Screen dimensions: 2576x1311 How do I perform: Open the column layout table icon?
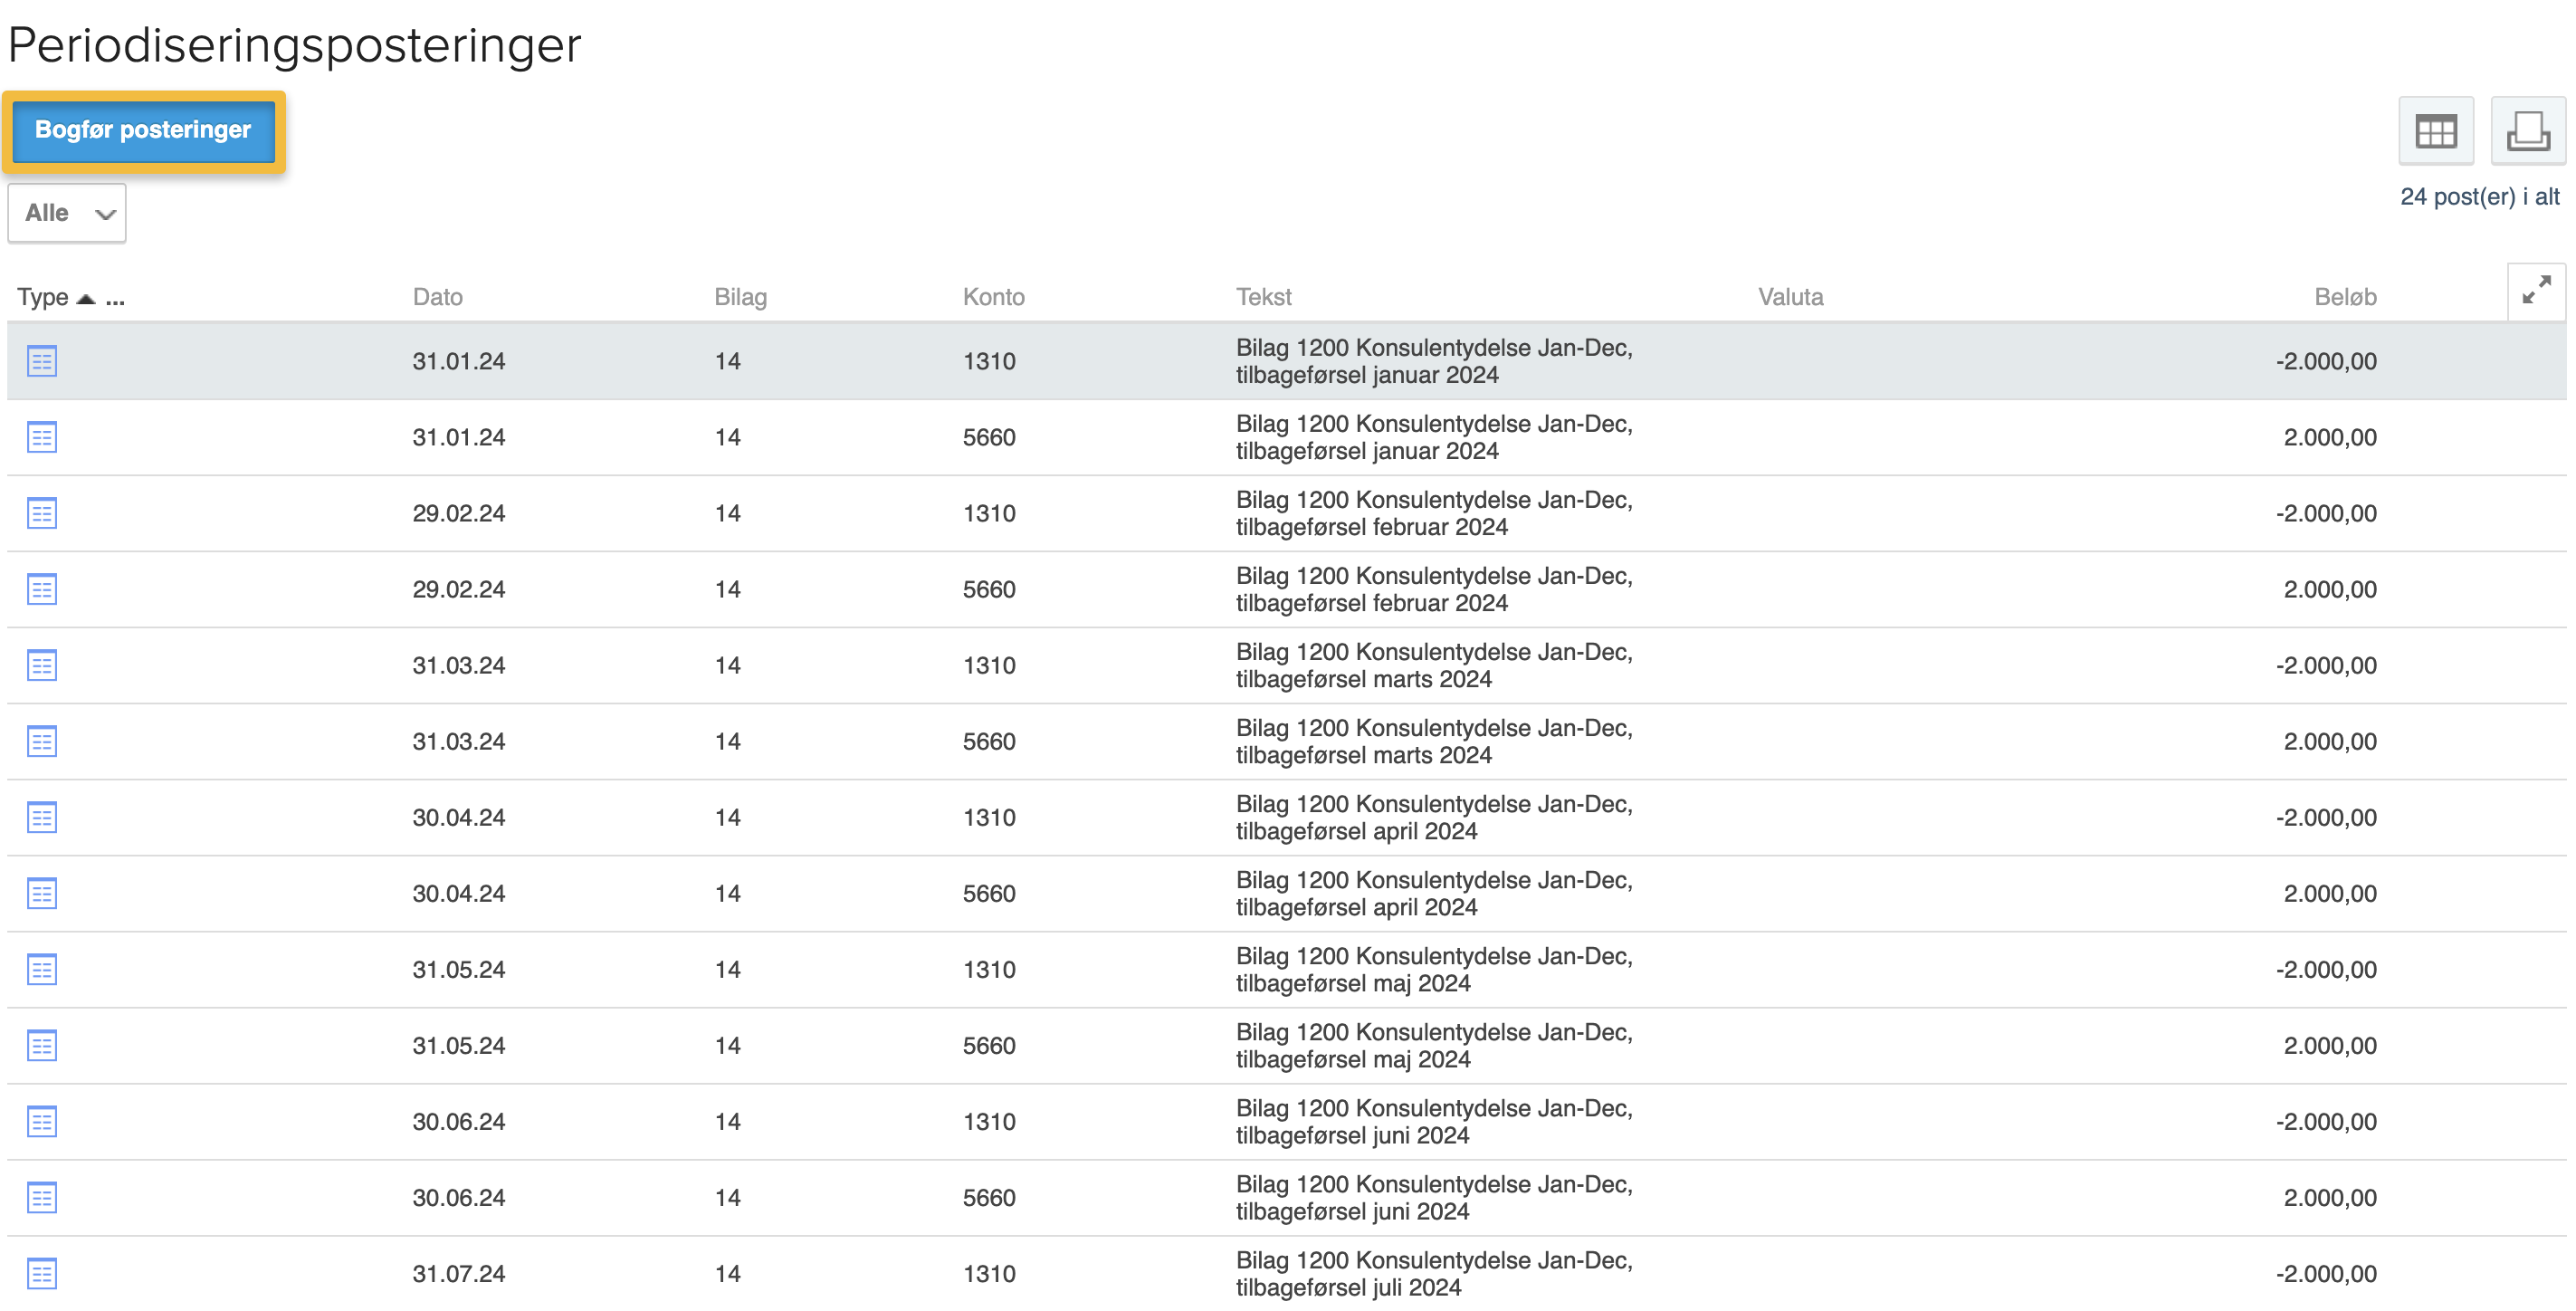click(x=2435, y=131)
